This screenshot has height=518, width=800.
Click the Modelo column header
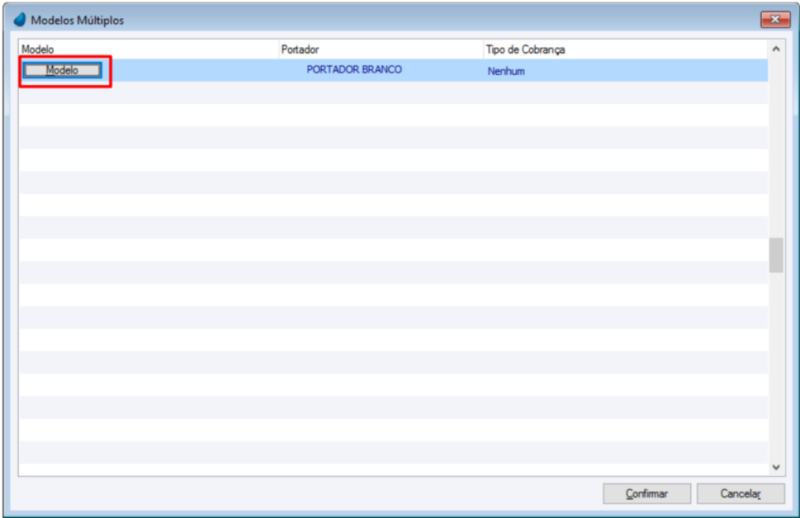[x=148, y=50]
